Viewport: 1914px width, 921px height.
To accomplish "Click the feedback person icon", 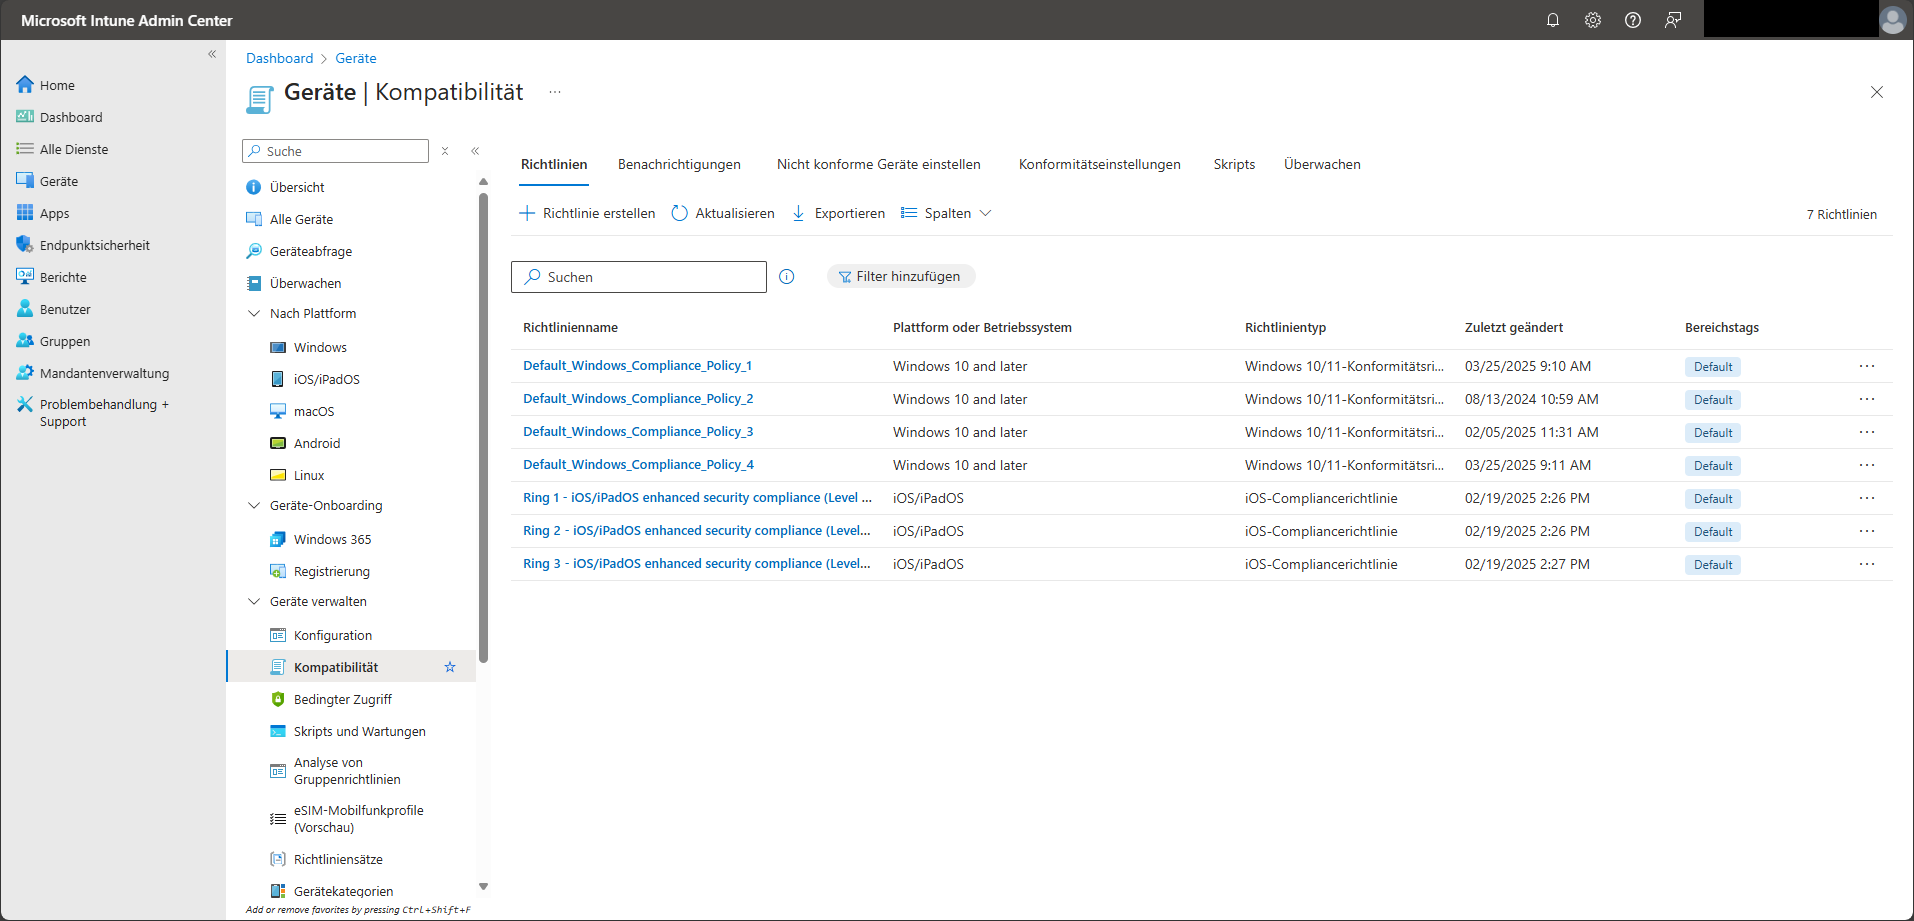I will click(x=1673, y=20).
